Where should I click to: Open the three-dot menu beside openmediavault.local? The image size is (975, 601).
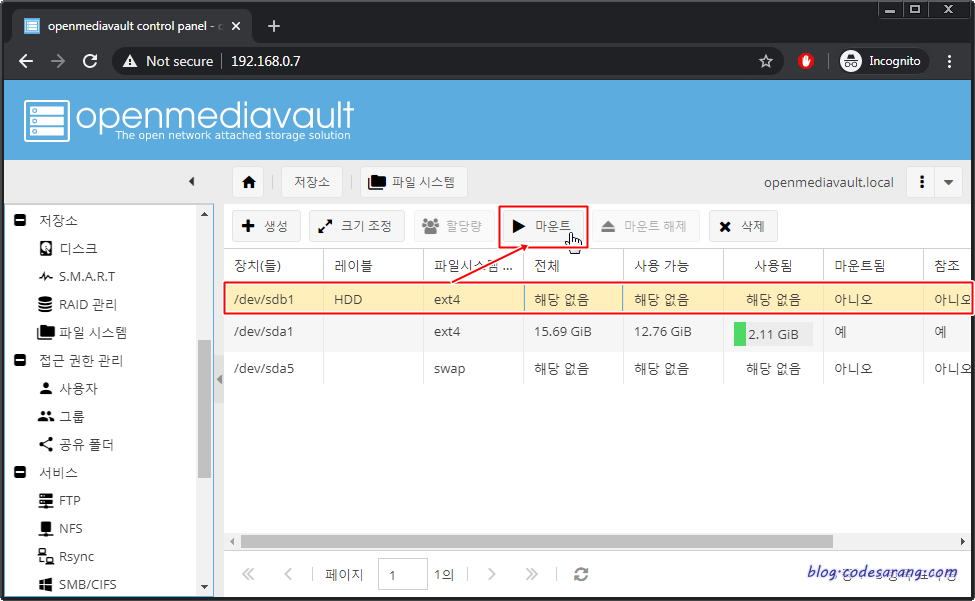tap(922, 182)
